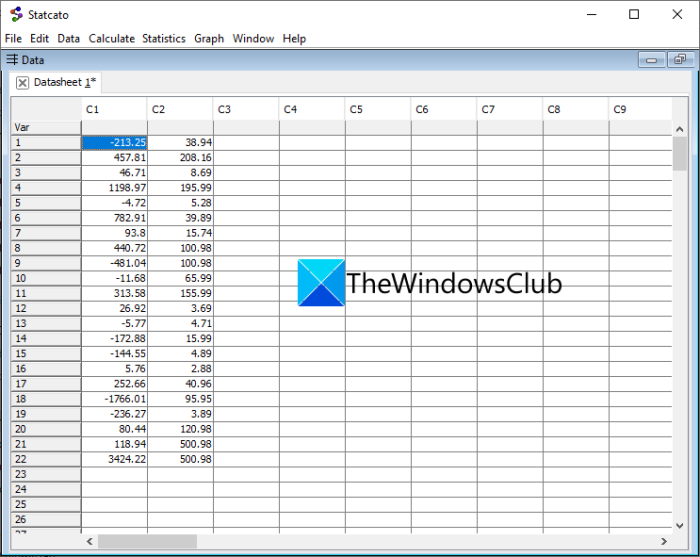Select column header C5
This screenshot has width=700, height=557.
[378, 109]
